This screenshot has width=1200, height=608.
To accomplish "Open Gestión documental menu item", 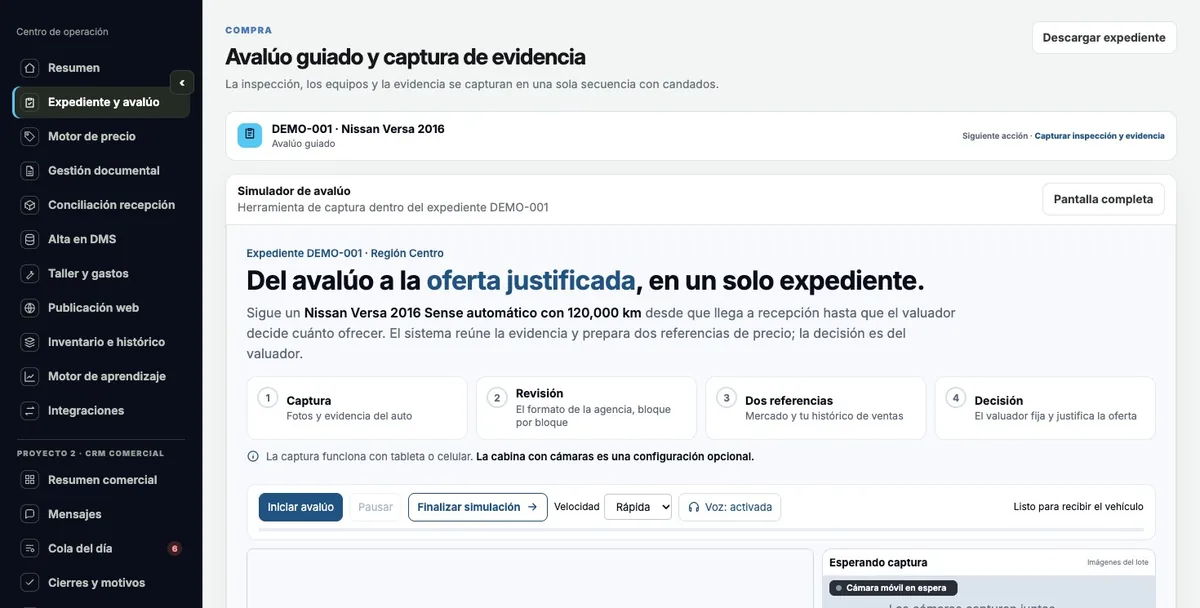I will pyautogui.click(x=101, y=171).
